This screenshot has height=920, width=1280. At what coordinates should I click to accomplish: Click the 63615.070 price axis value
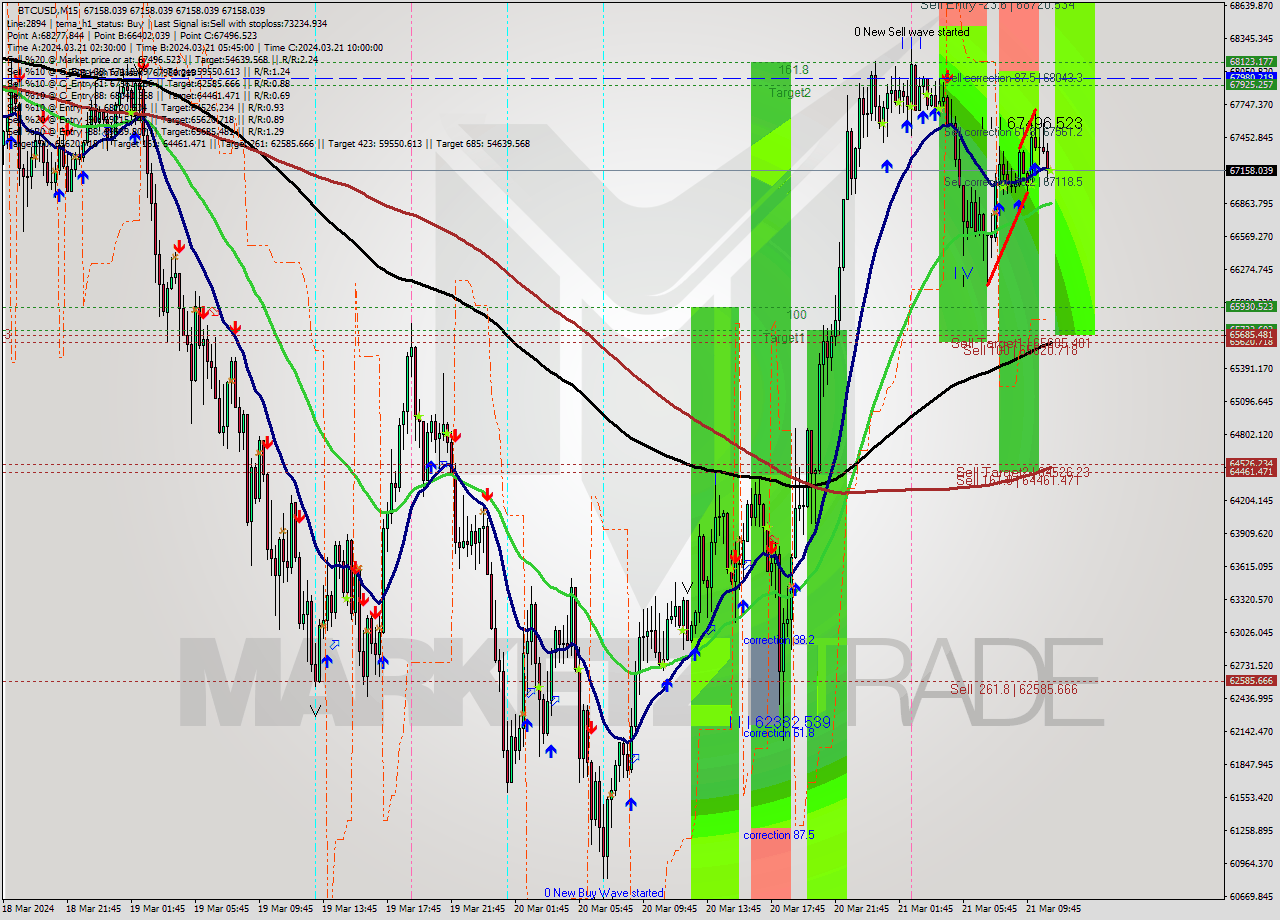(x=1251, y=566)
